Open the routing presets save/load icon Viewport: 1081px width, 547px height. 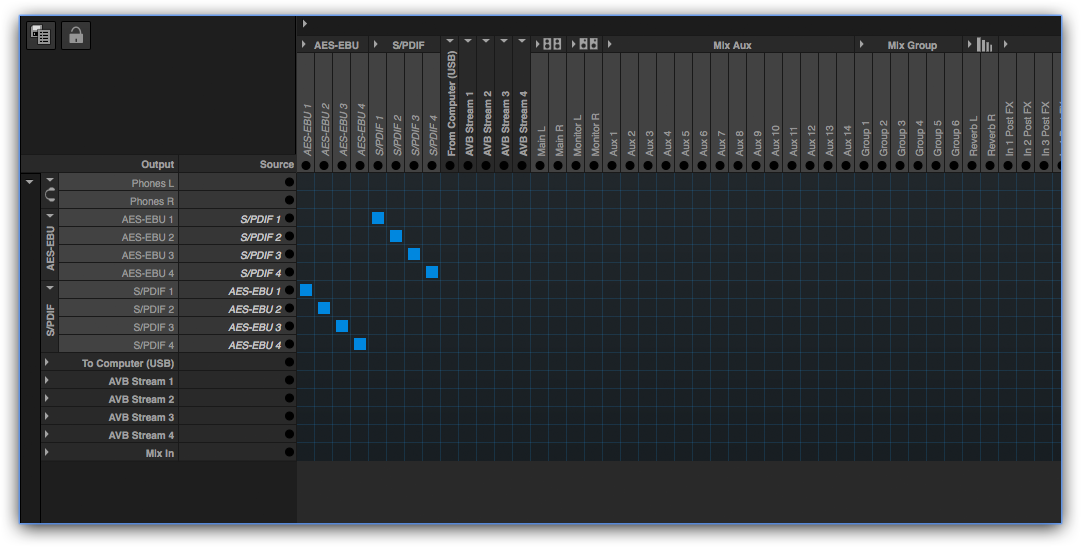(x=40, y=36)
